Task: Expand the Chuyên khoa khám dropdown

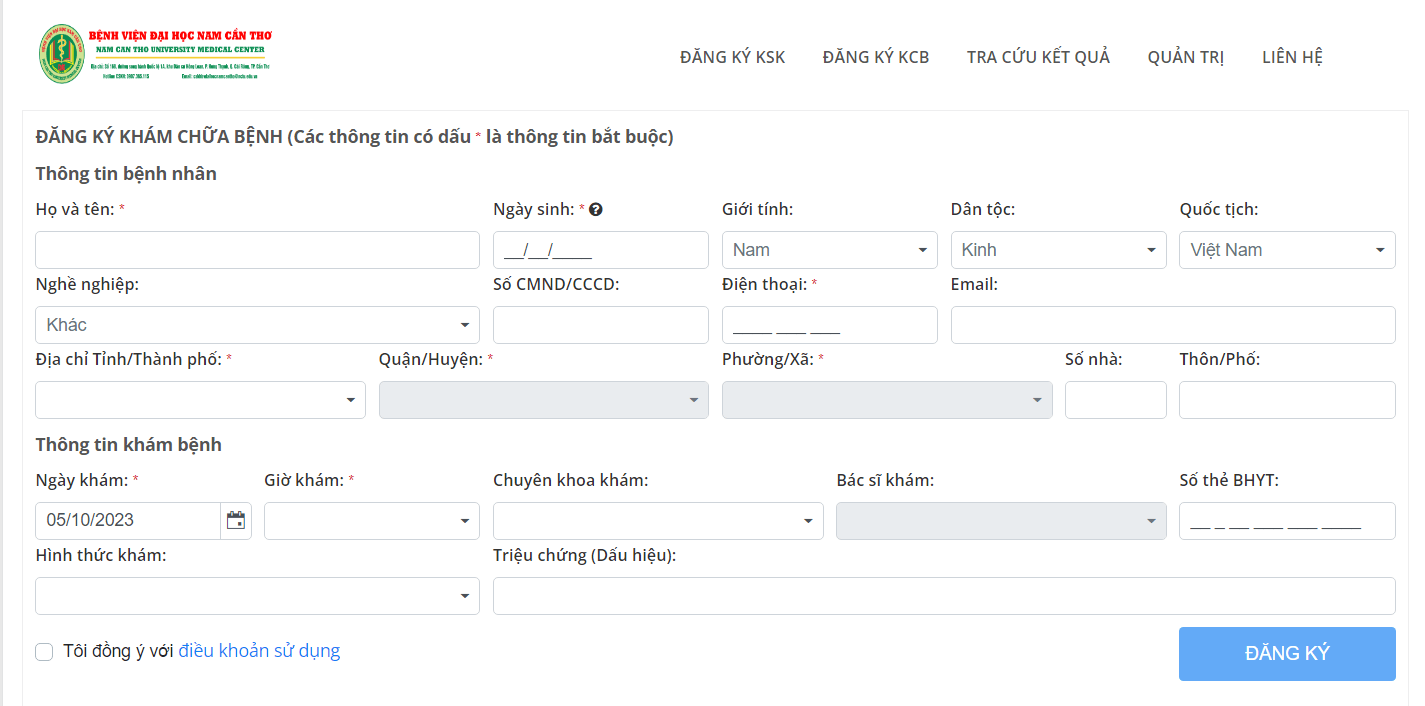Action: click(658, 521)
